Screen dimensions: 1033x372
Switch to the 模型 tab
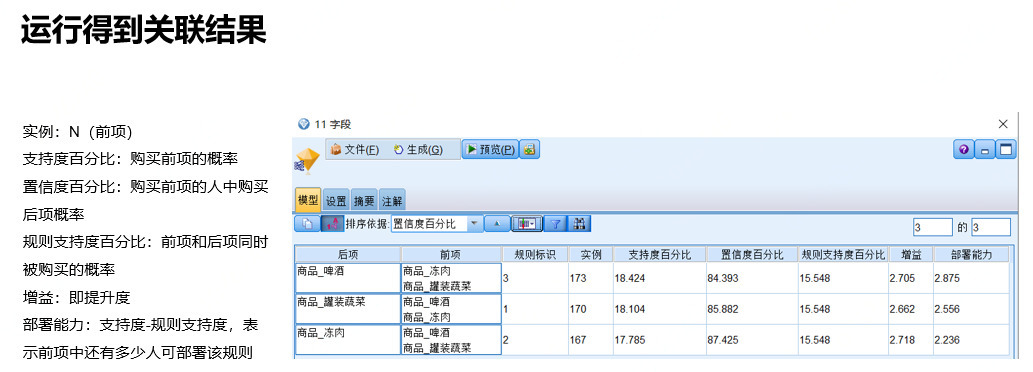coord(308,199)
